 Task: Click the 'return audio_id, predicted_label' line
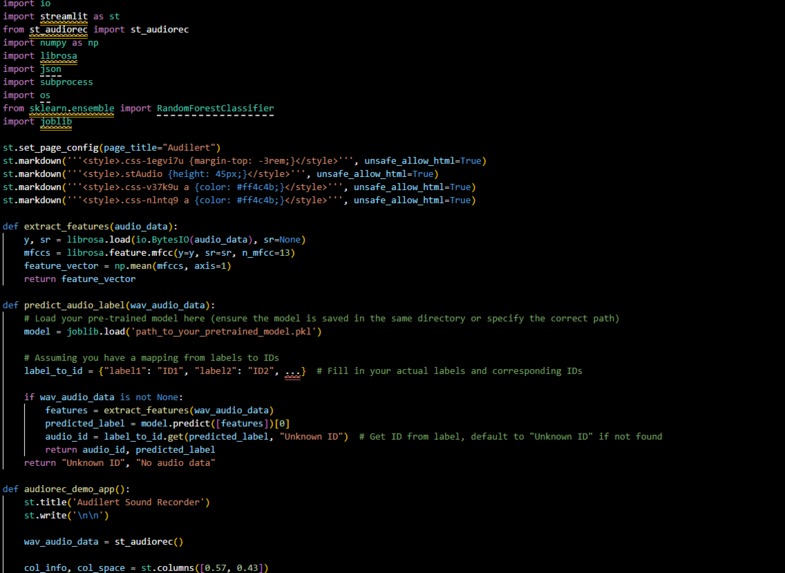(x=130, y=449)
